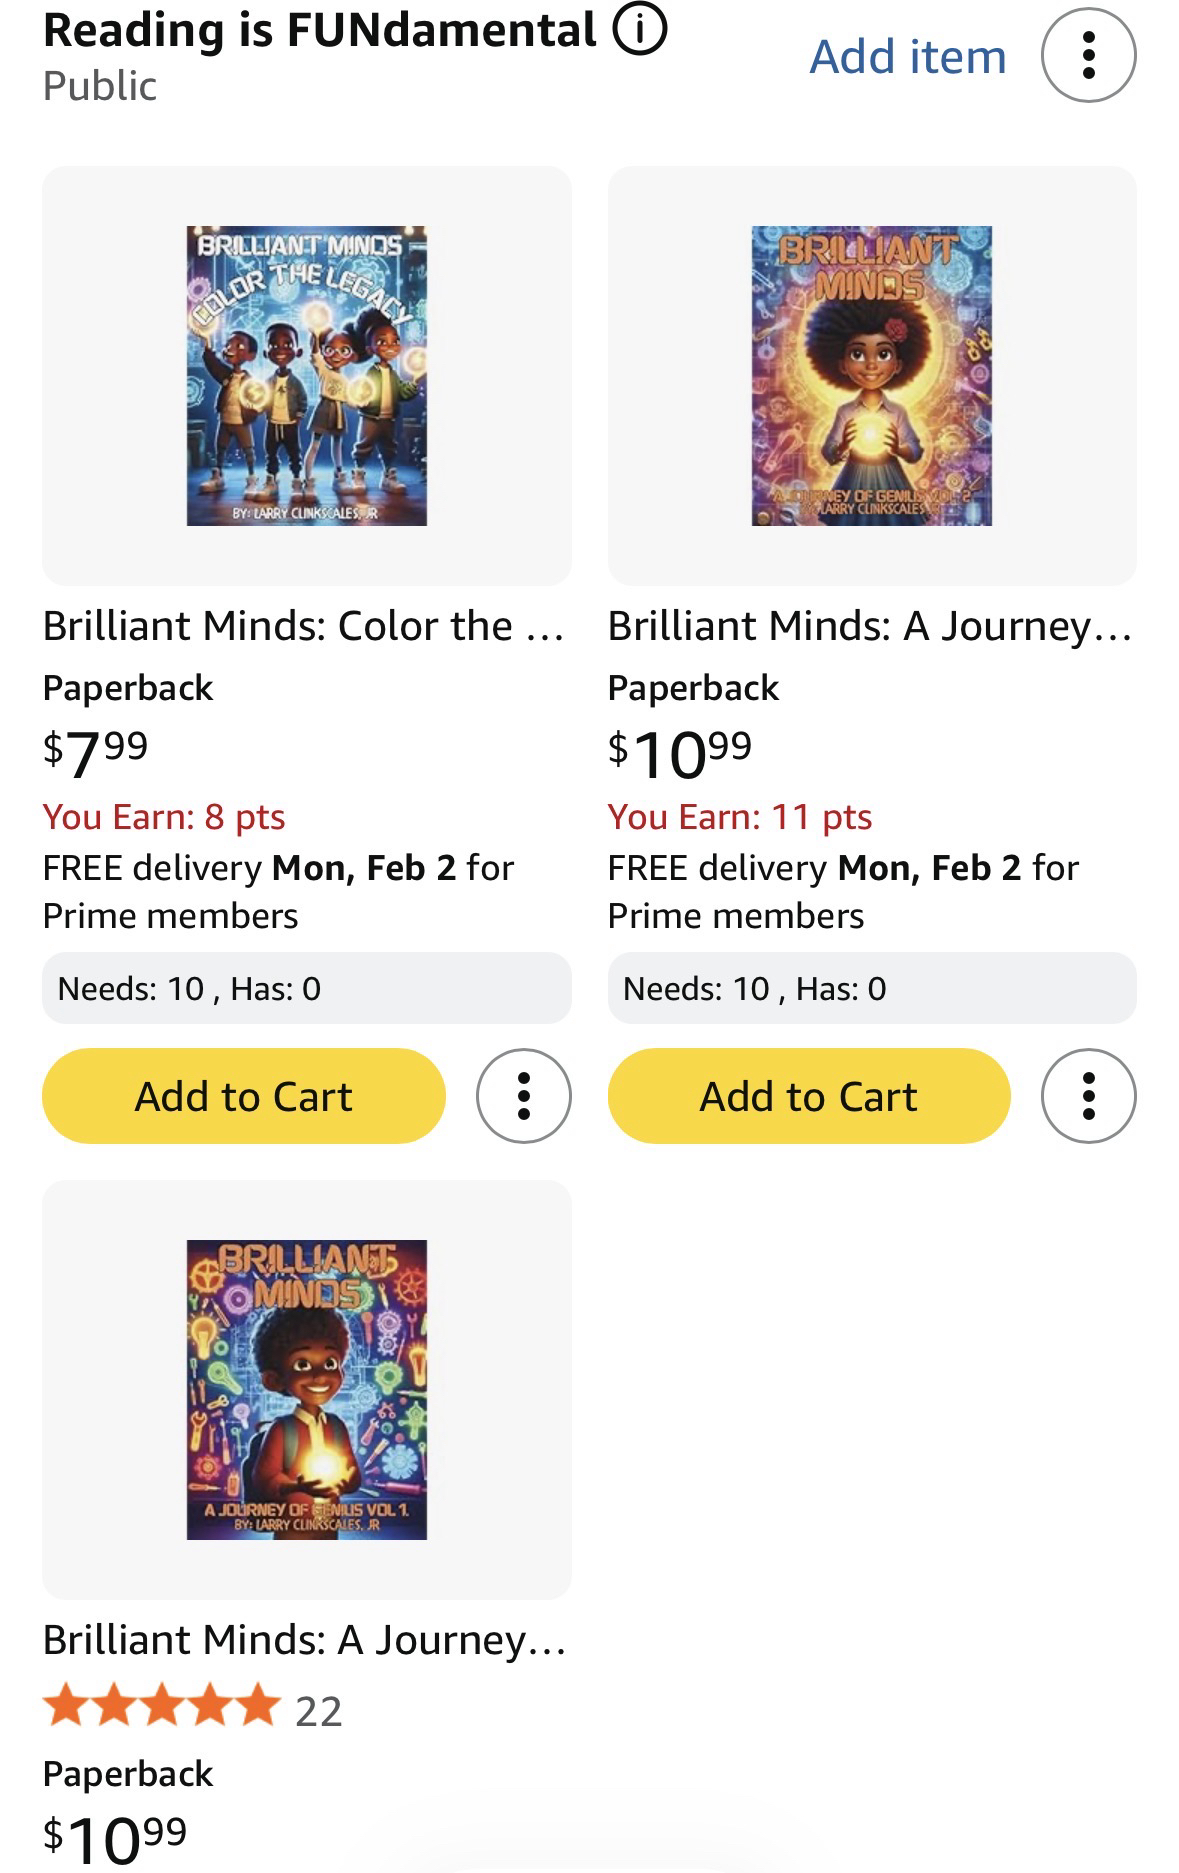Open the title link above the star rating

coord(304,1640)
